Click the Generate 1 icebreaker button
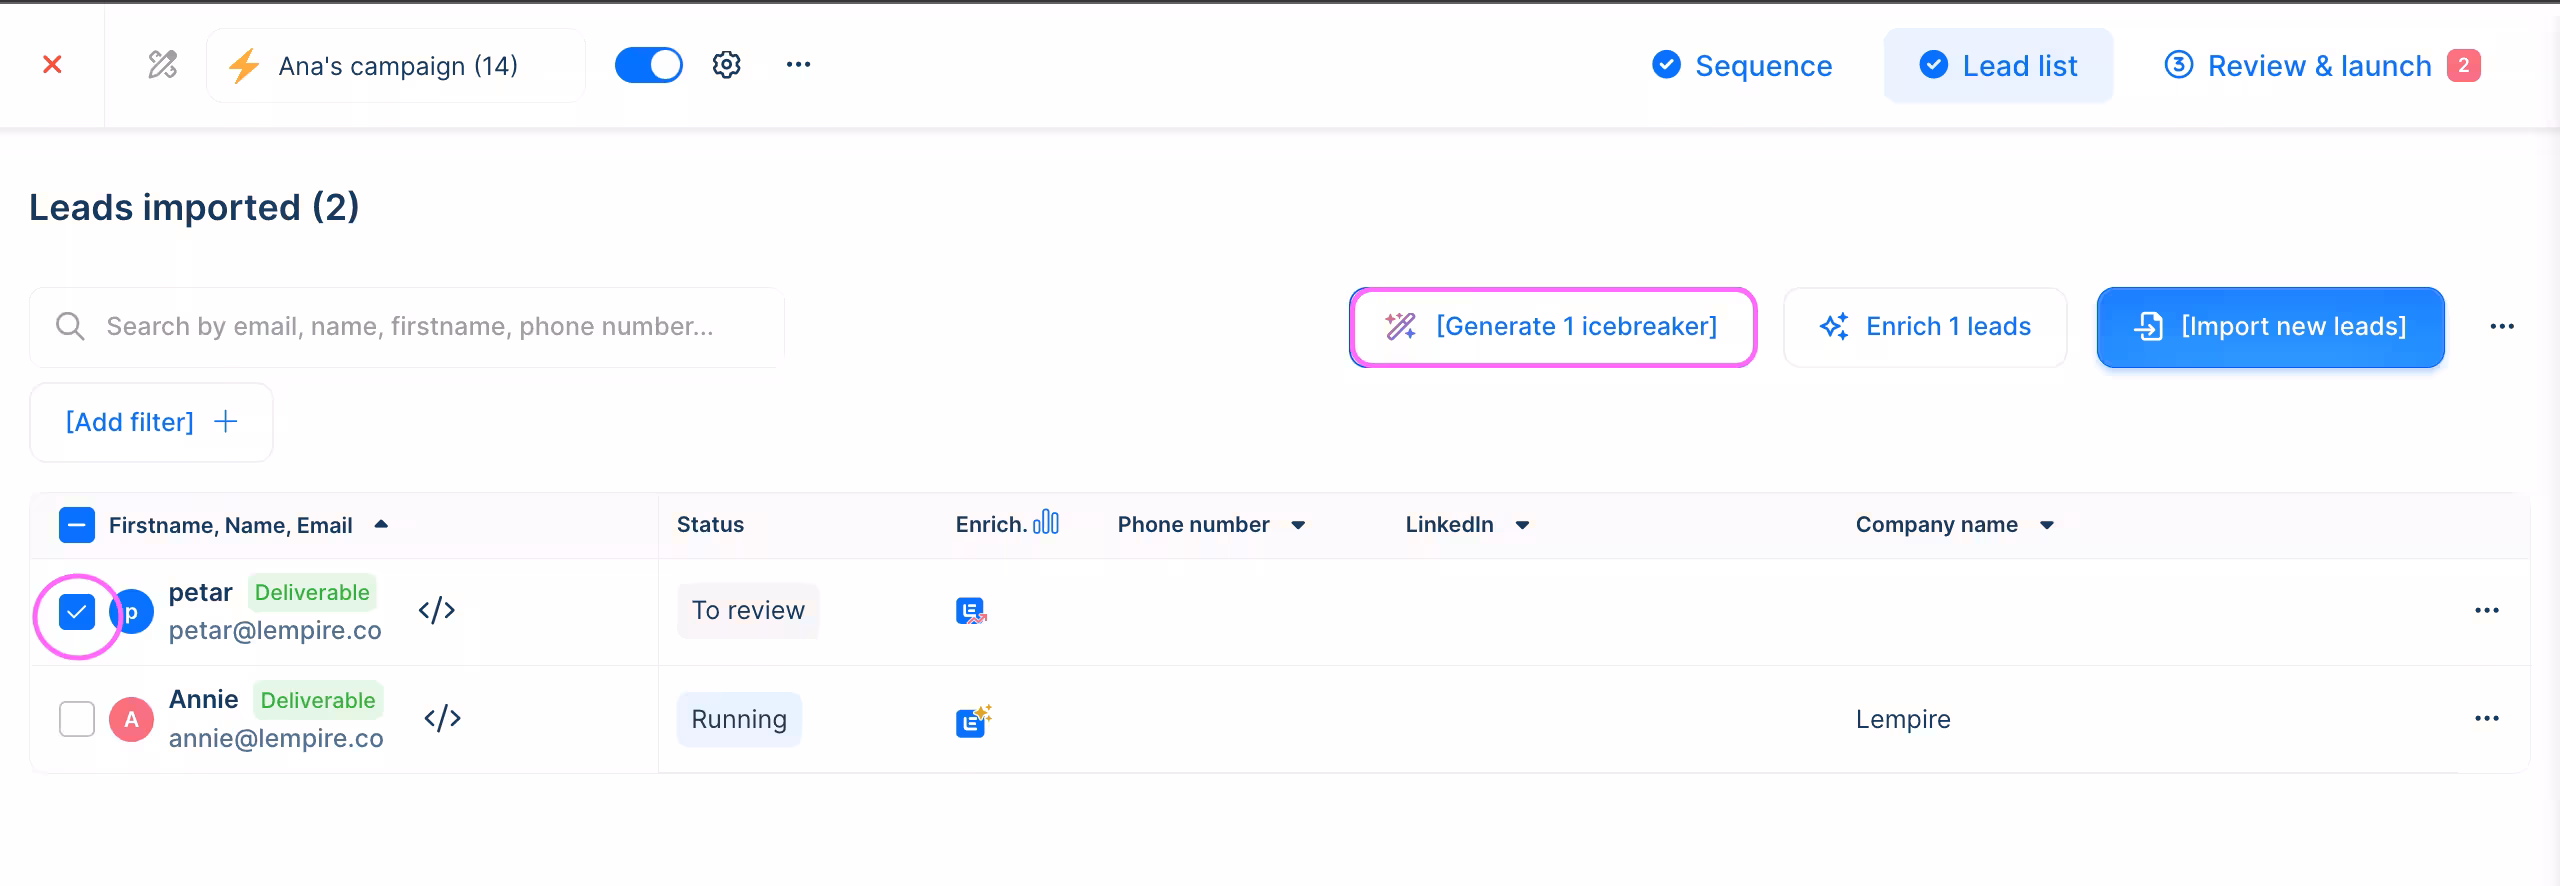The height and width of the screenshot is (886, 2560). click(x=1552, y=327)
